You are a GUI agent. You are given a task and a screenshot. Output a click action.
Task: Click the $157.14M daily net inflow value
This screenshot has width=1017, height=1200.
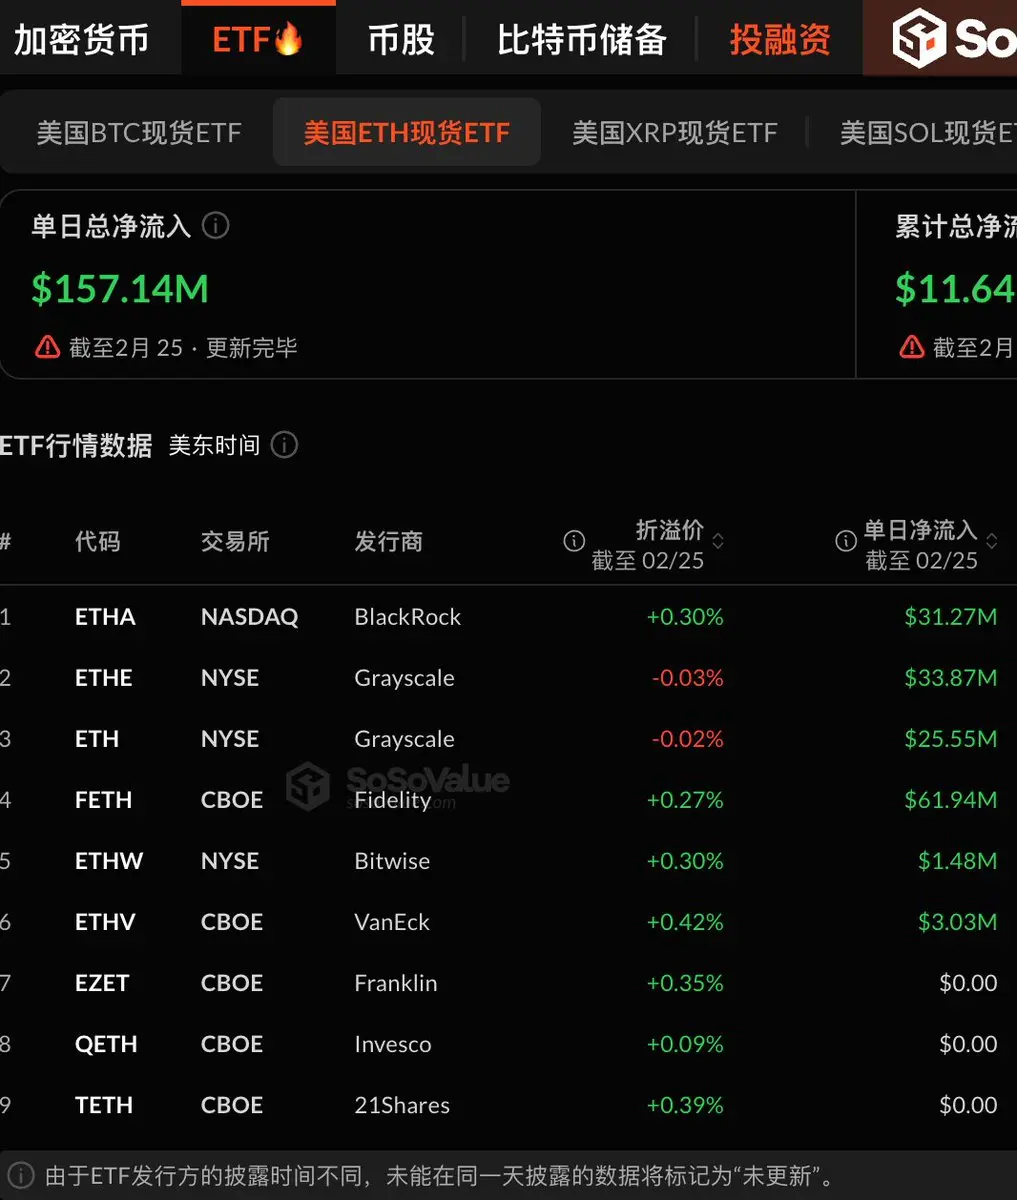tap(120, 289)
